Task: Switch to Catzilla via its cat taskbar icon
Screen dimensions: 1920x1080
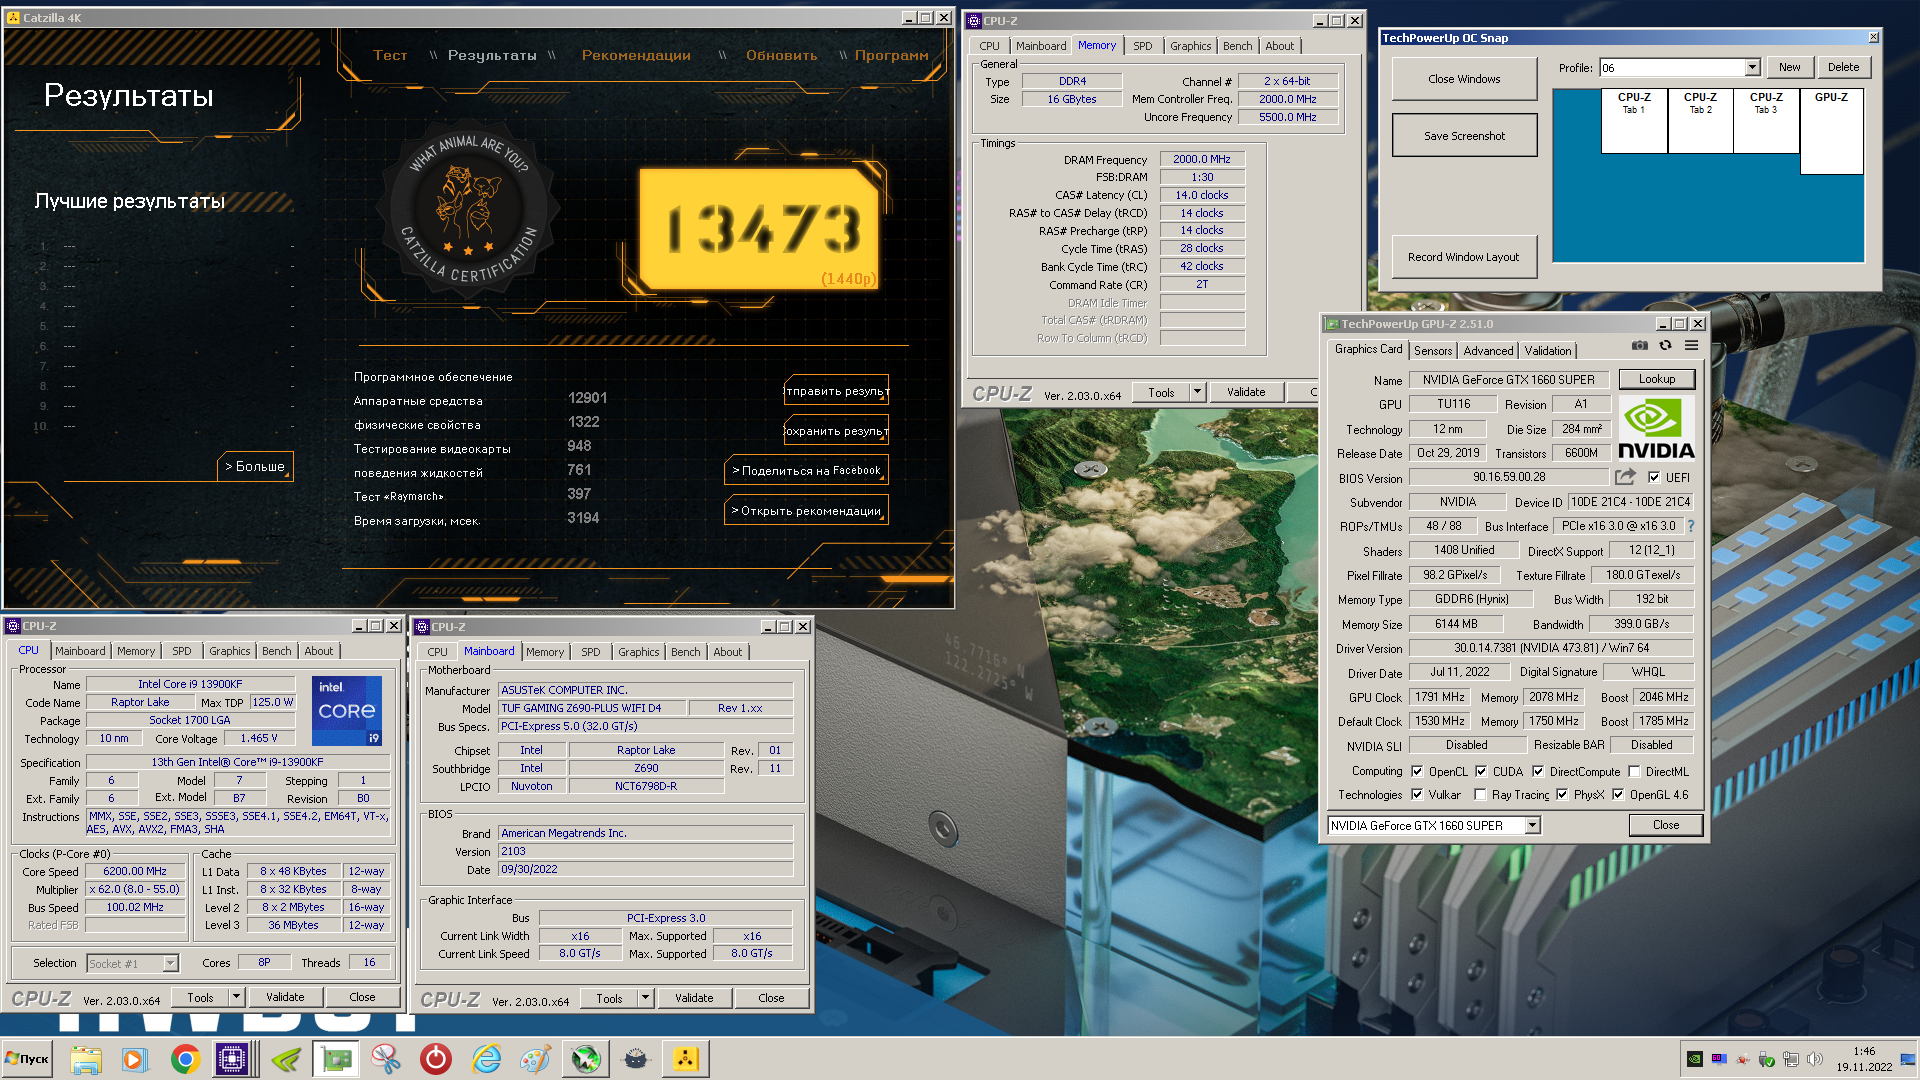Action: [x=636, y=1059]
